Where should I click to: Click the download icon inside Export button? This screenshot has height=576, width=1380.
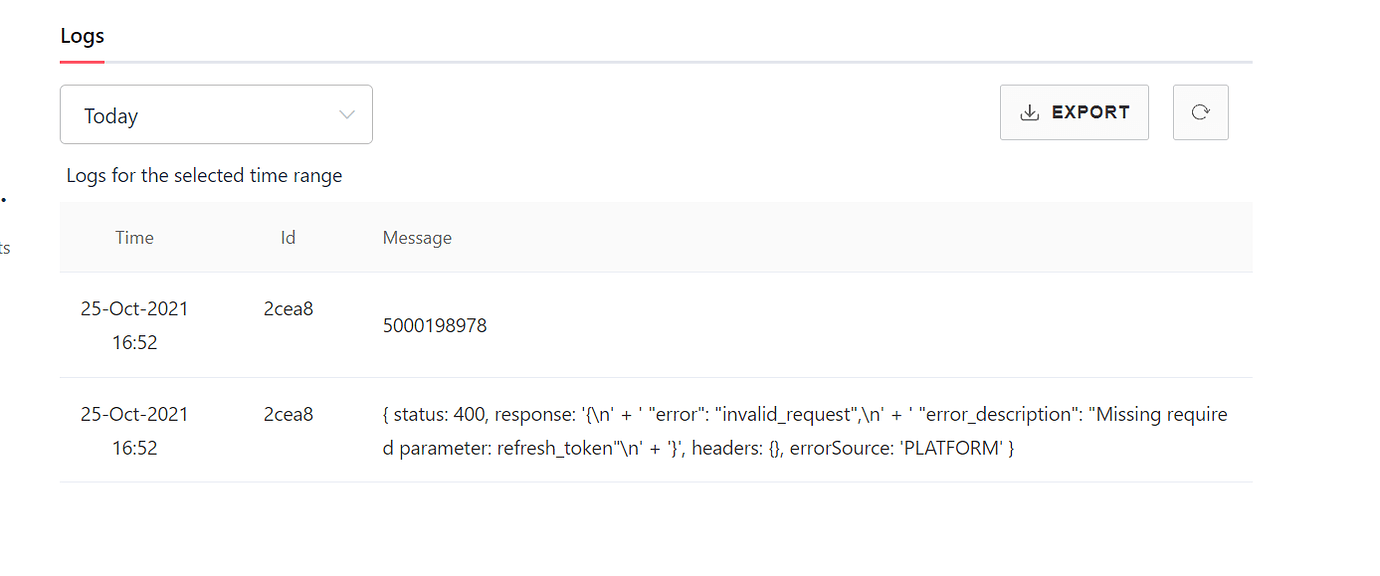[1029, 112]
